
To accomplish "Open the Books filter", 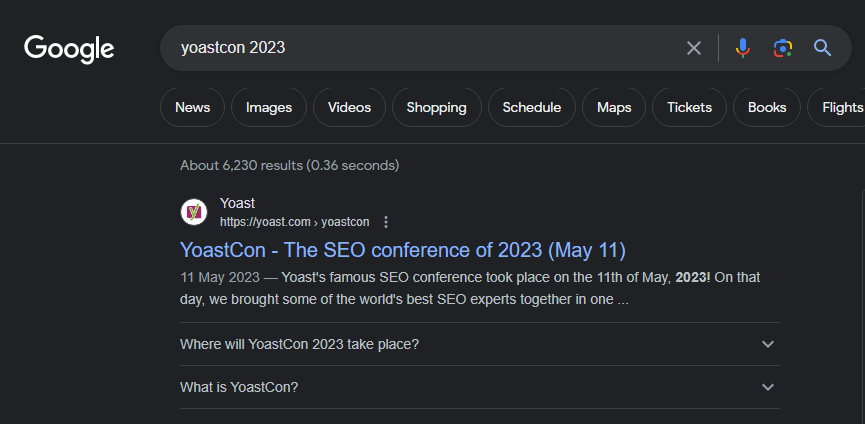I will 767,107.
